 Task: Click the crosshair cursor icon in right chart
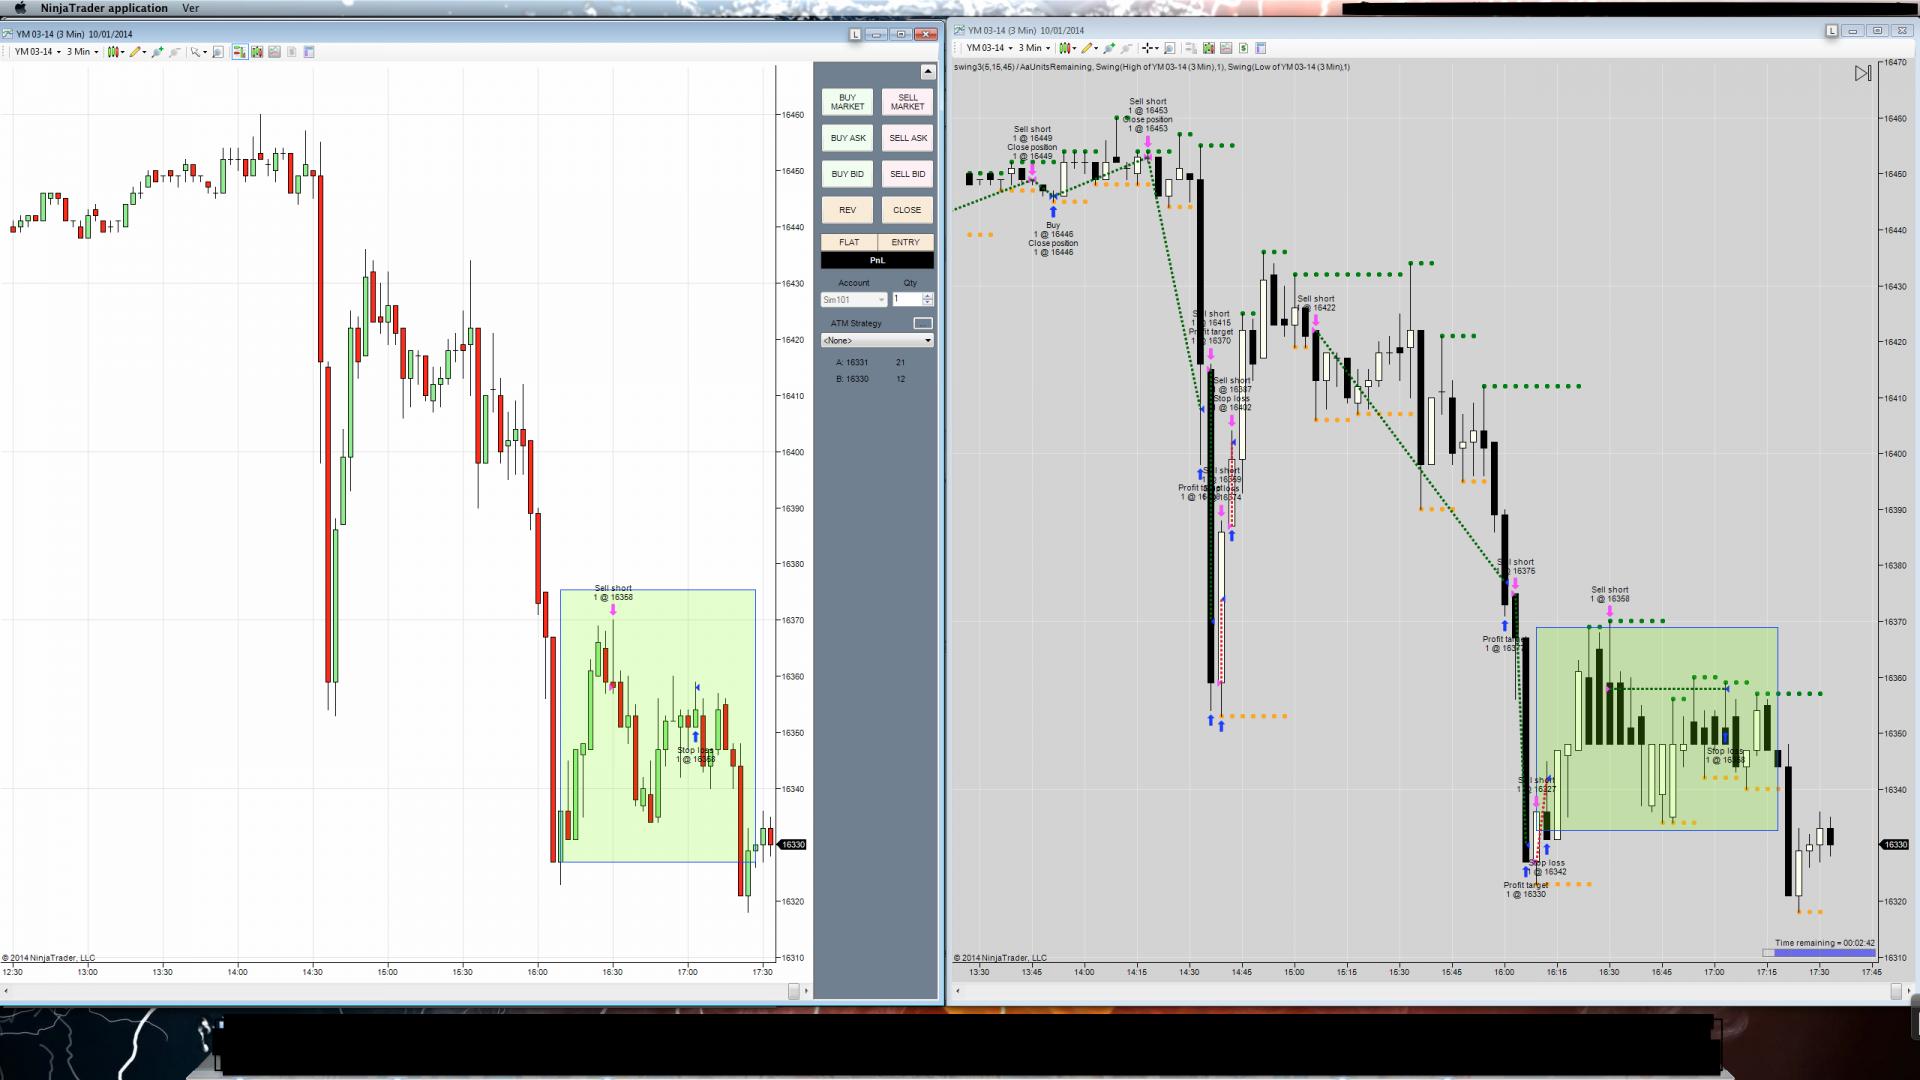click(x=1147, y=48)
